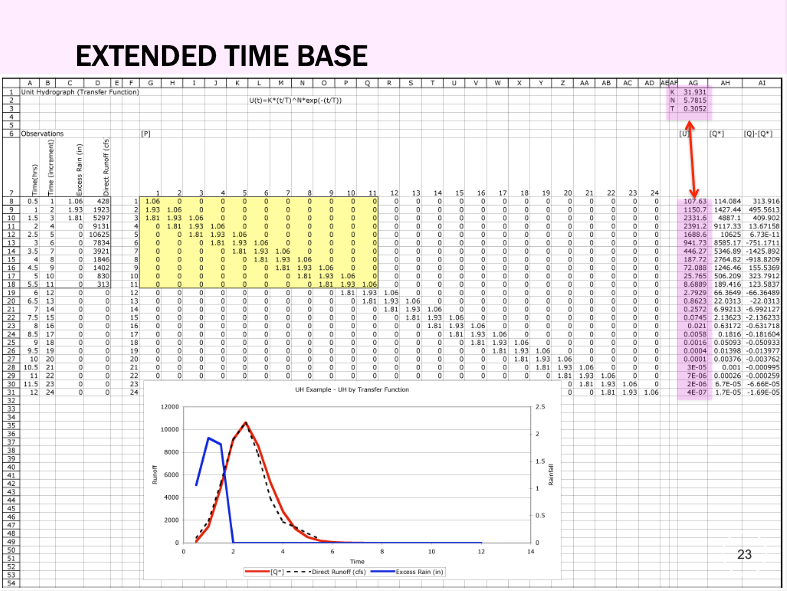The width and height of the screenshot is (787, 591).
Task: Select column header Z
Action: point(563,83)
